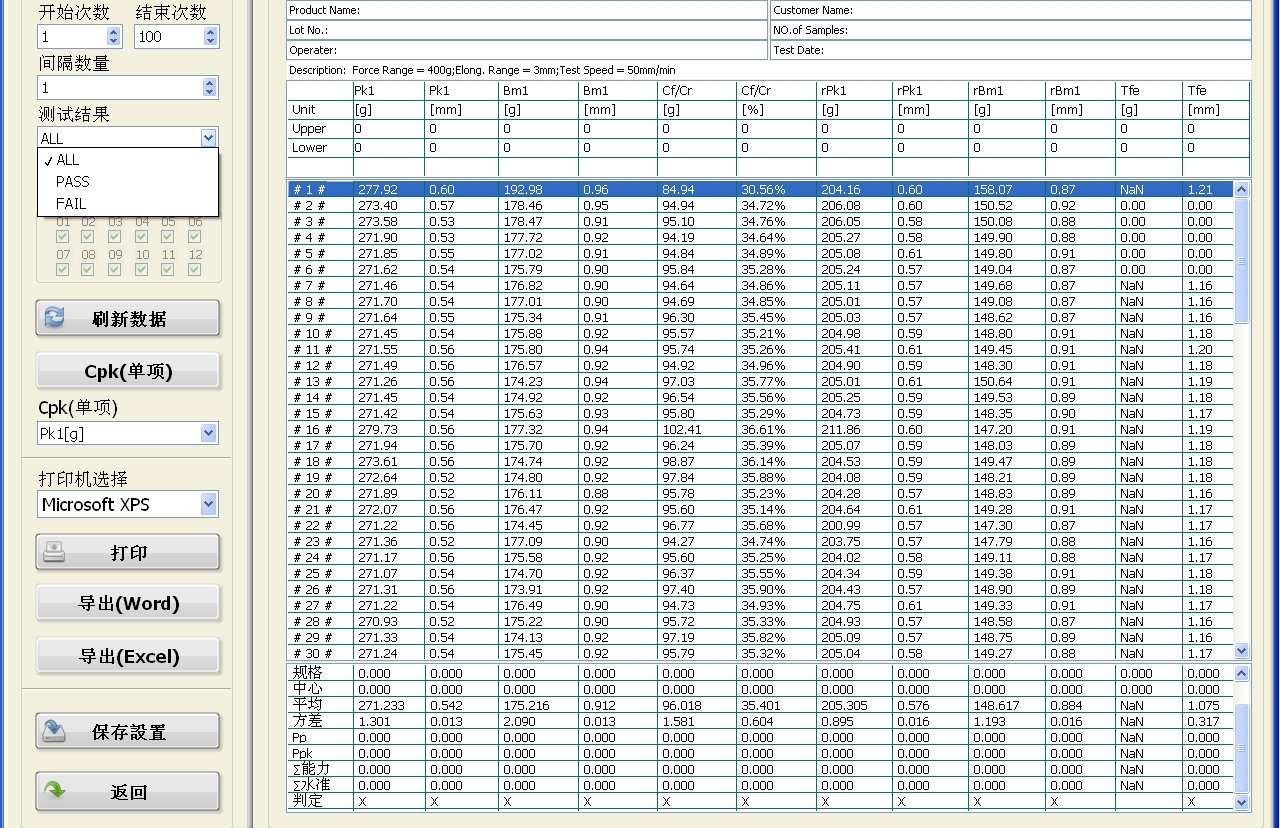Click the 结束次数 field showing 100
The width and height of the screenshot is (1280, 828).
click(169, 37)
